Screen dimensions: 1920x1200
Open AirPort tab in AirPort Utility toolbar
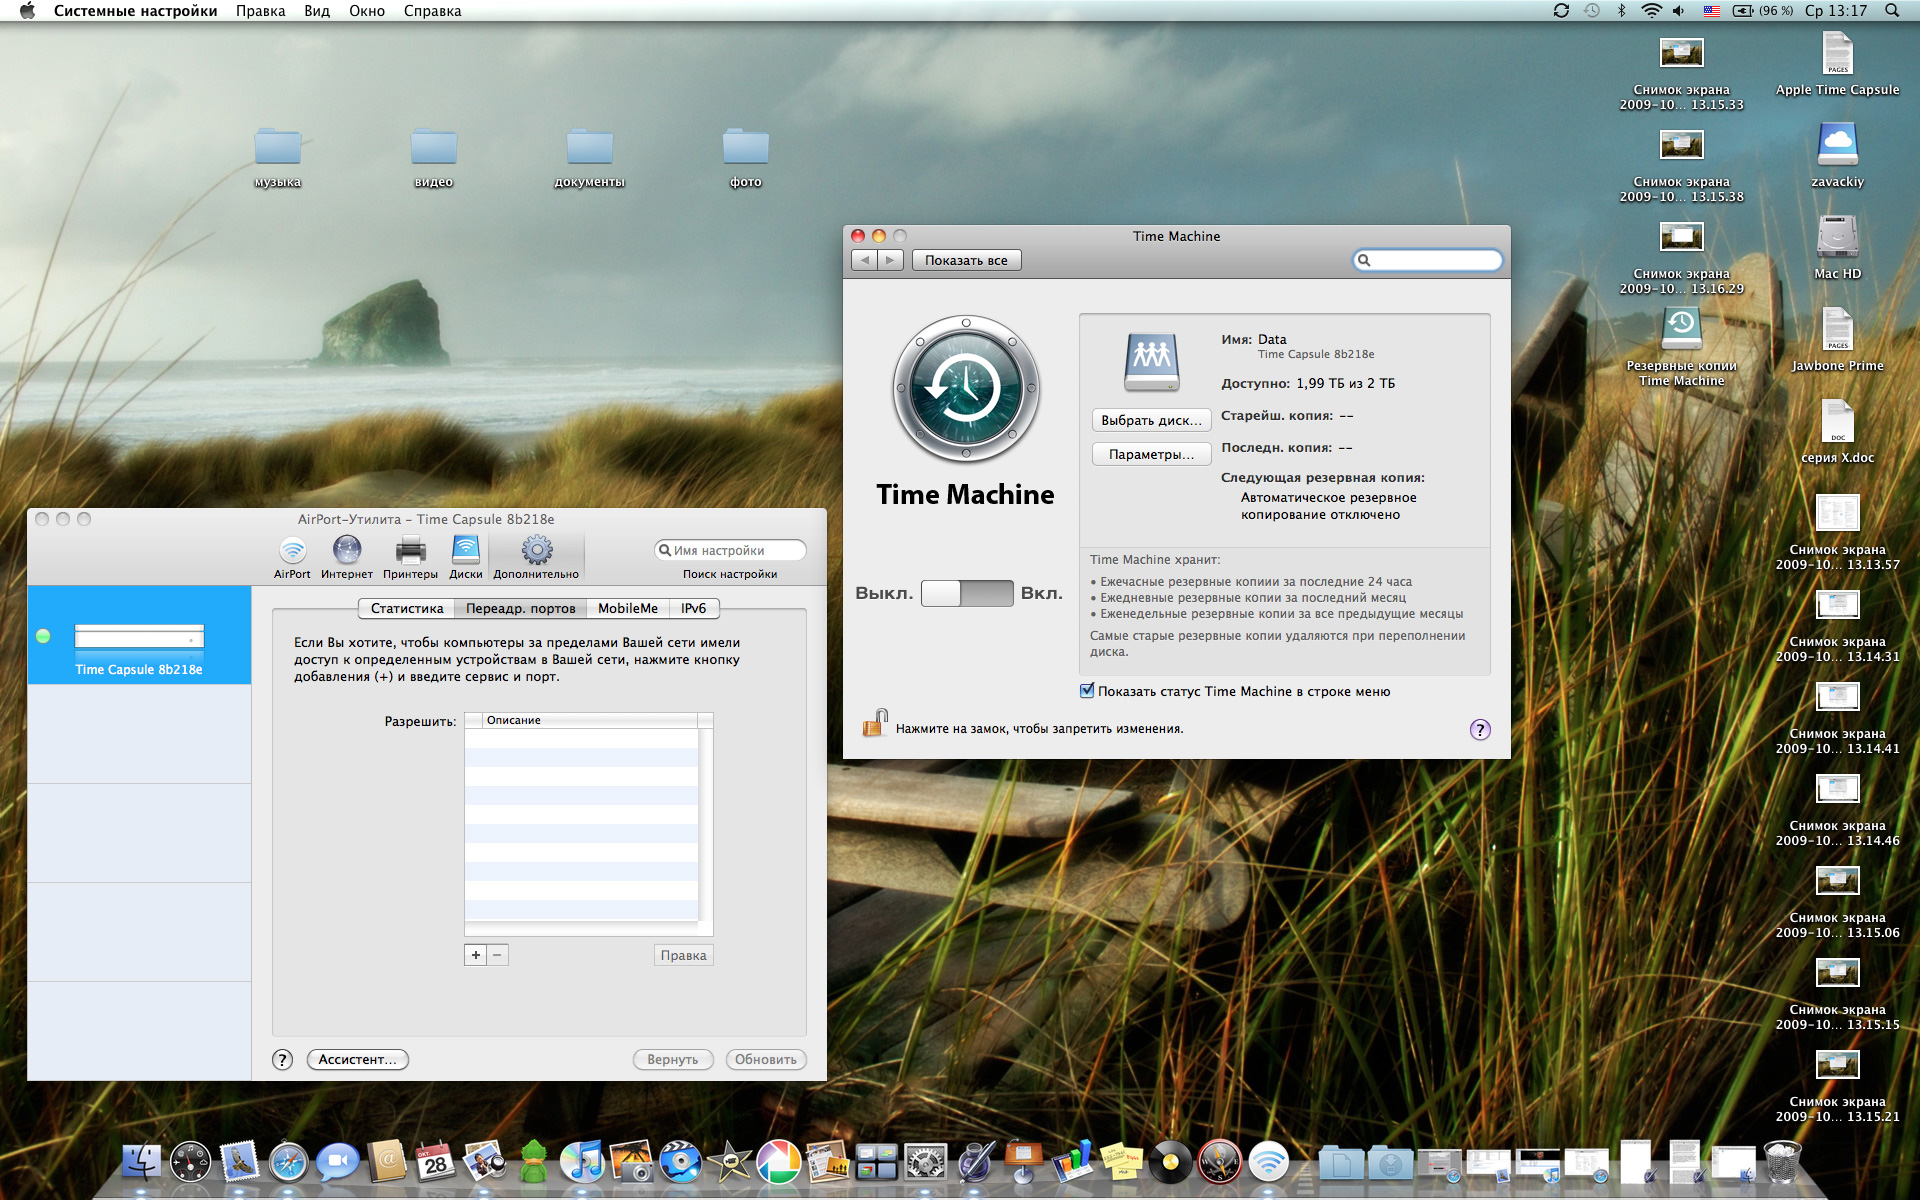292,557
